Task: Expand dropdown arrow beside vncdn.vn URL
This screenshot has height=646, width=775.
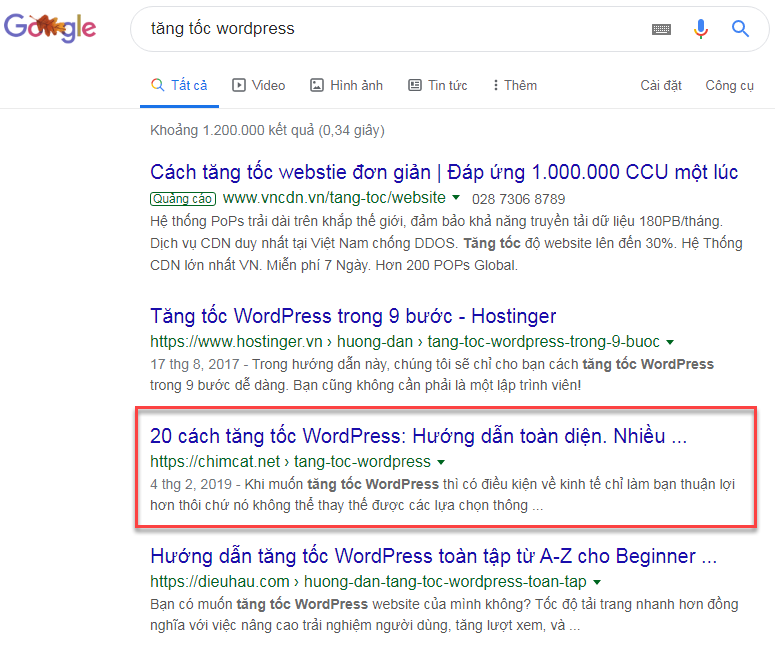Action: coord(456,198)
